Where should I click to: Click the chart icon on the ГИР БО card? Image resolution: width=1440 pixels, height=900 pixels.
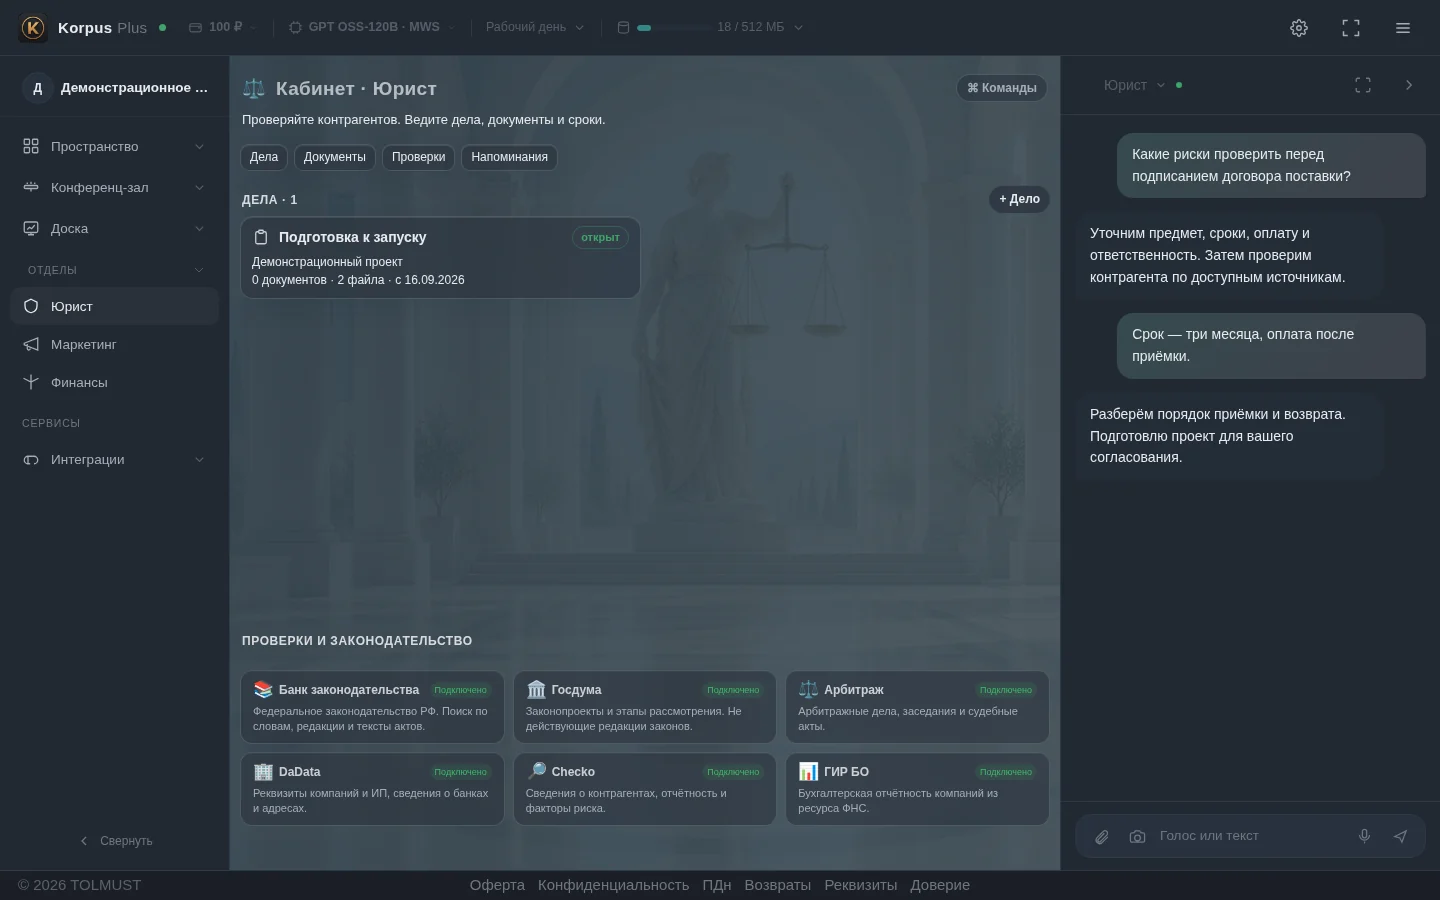[x=808, y=771]
